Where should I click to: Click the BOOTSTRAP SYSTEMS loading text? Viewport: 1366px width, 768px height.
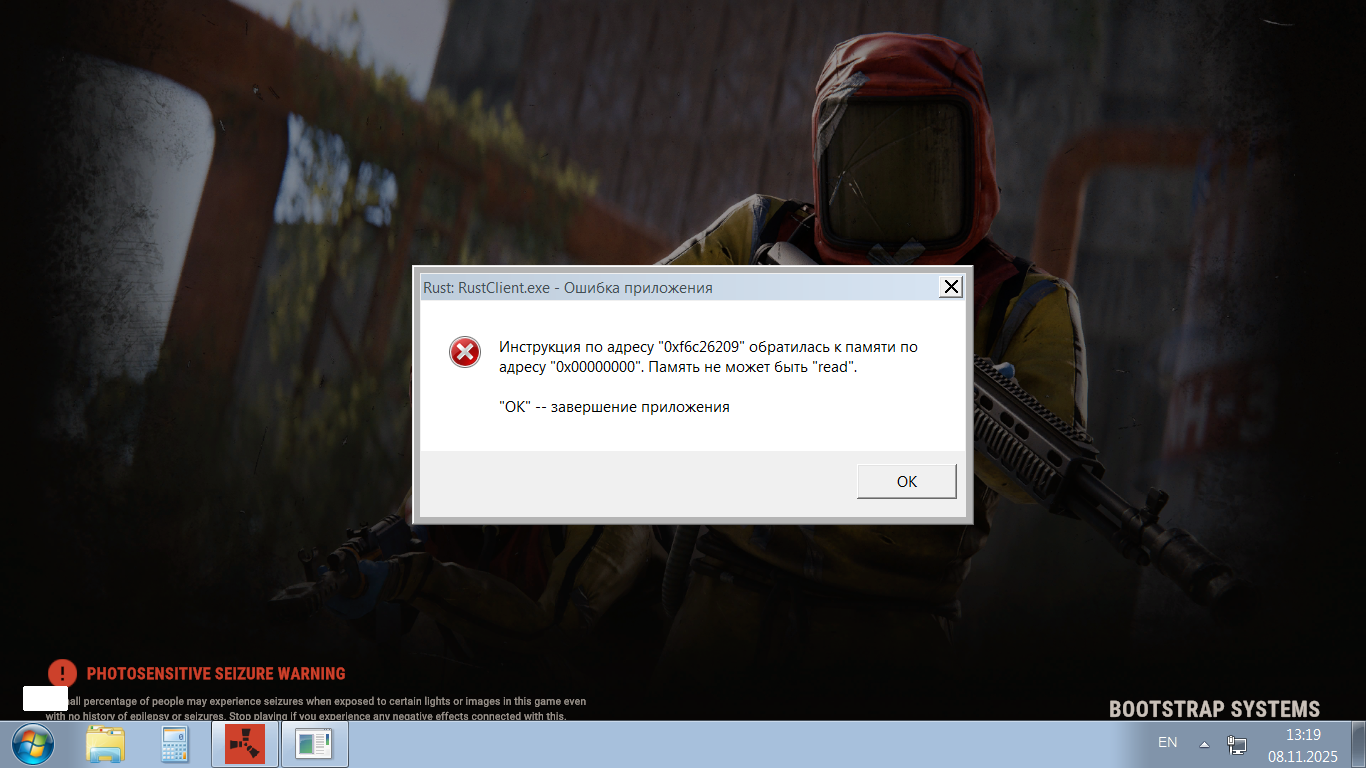pos(1214,709)
